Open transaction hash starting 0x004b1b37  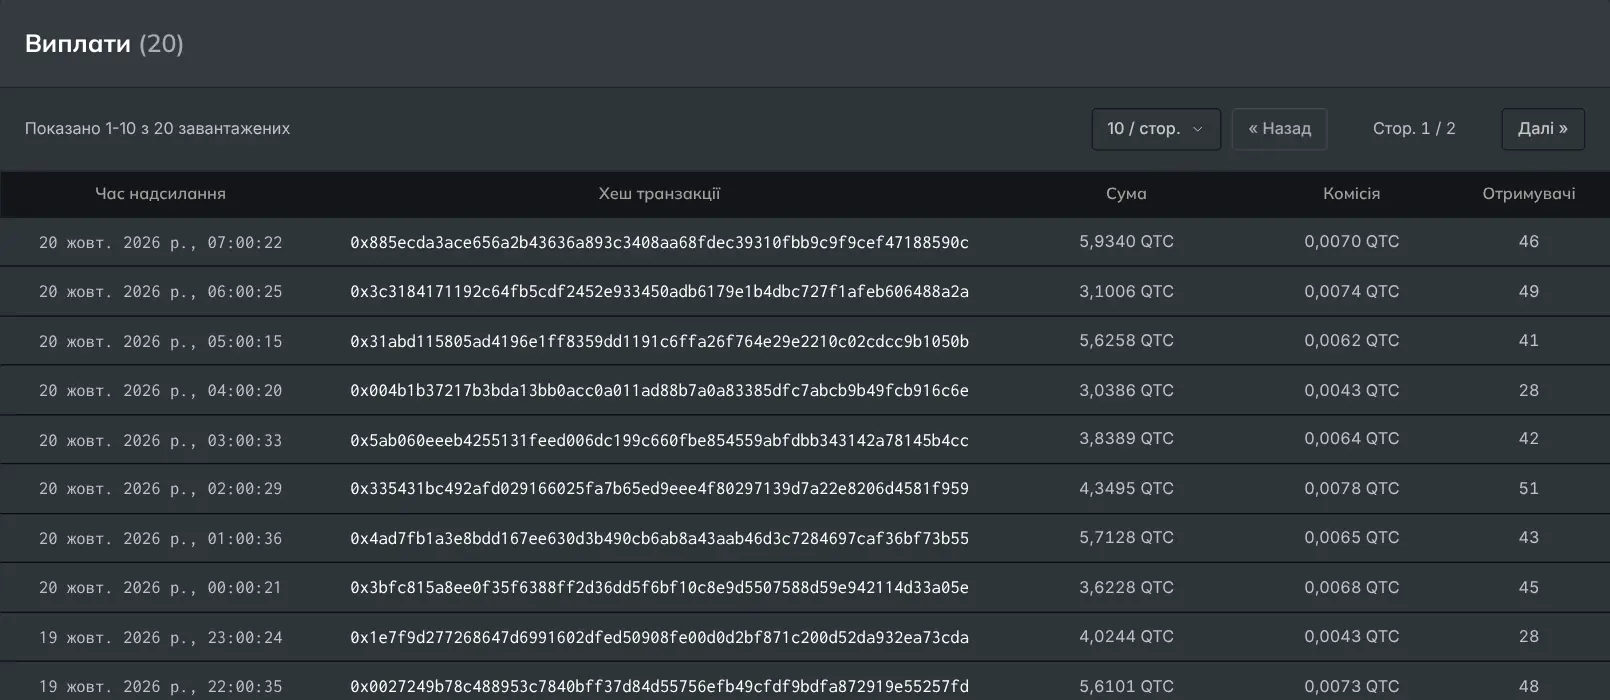[x=659, y=390]
